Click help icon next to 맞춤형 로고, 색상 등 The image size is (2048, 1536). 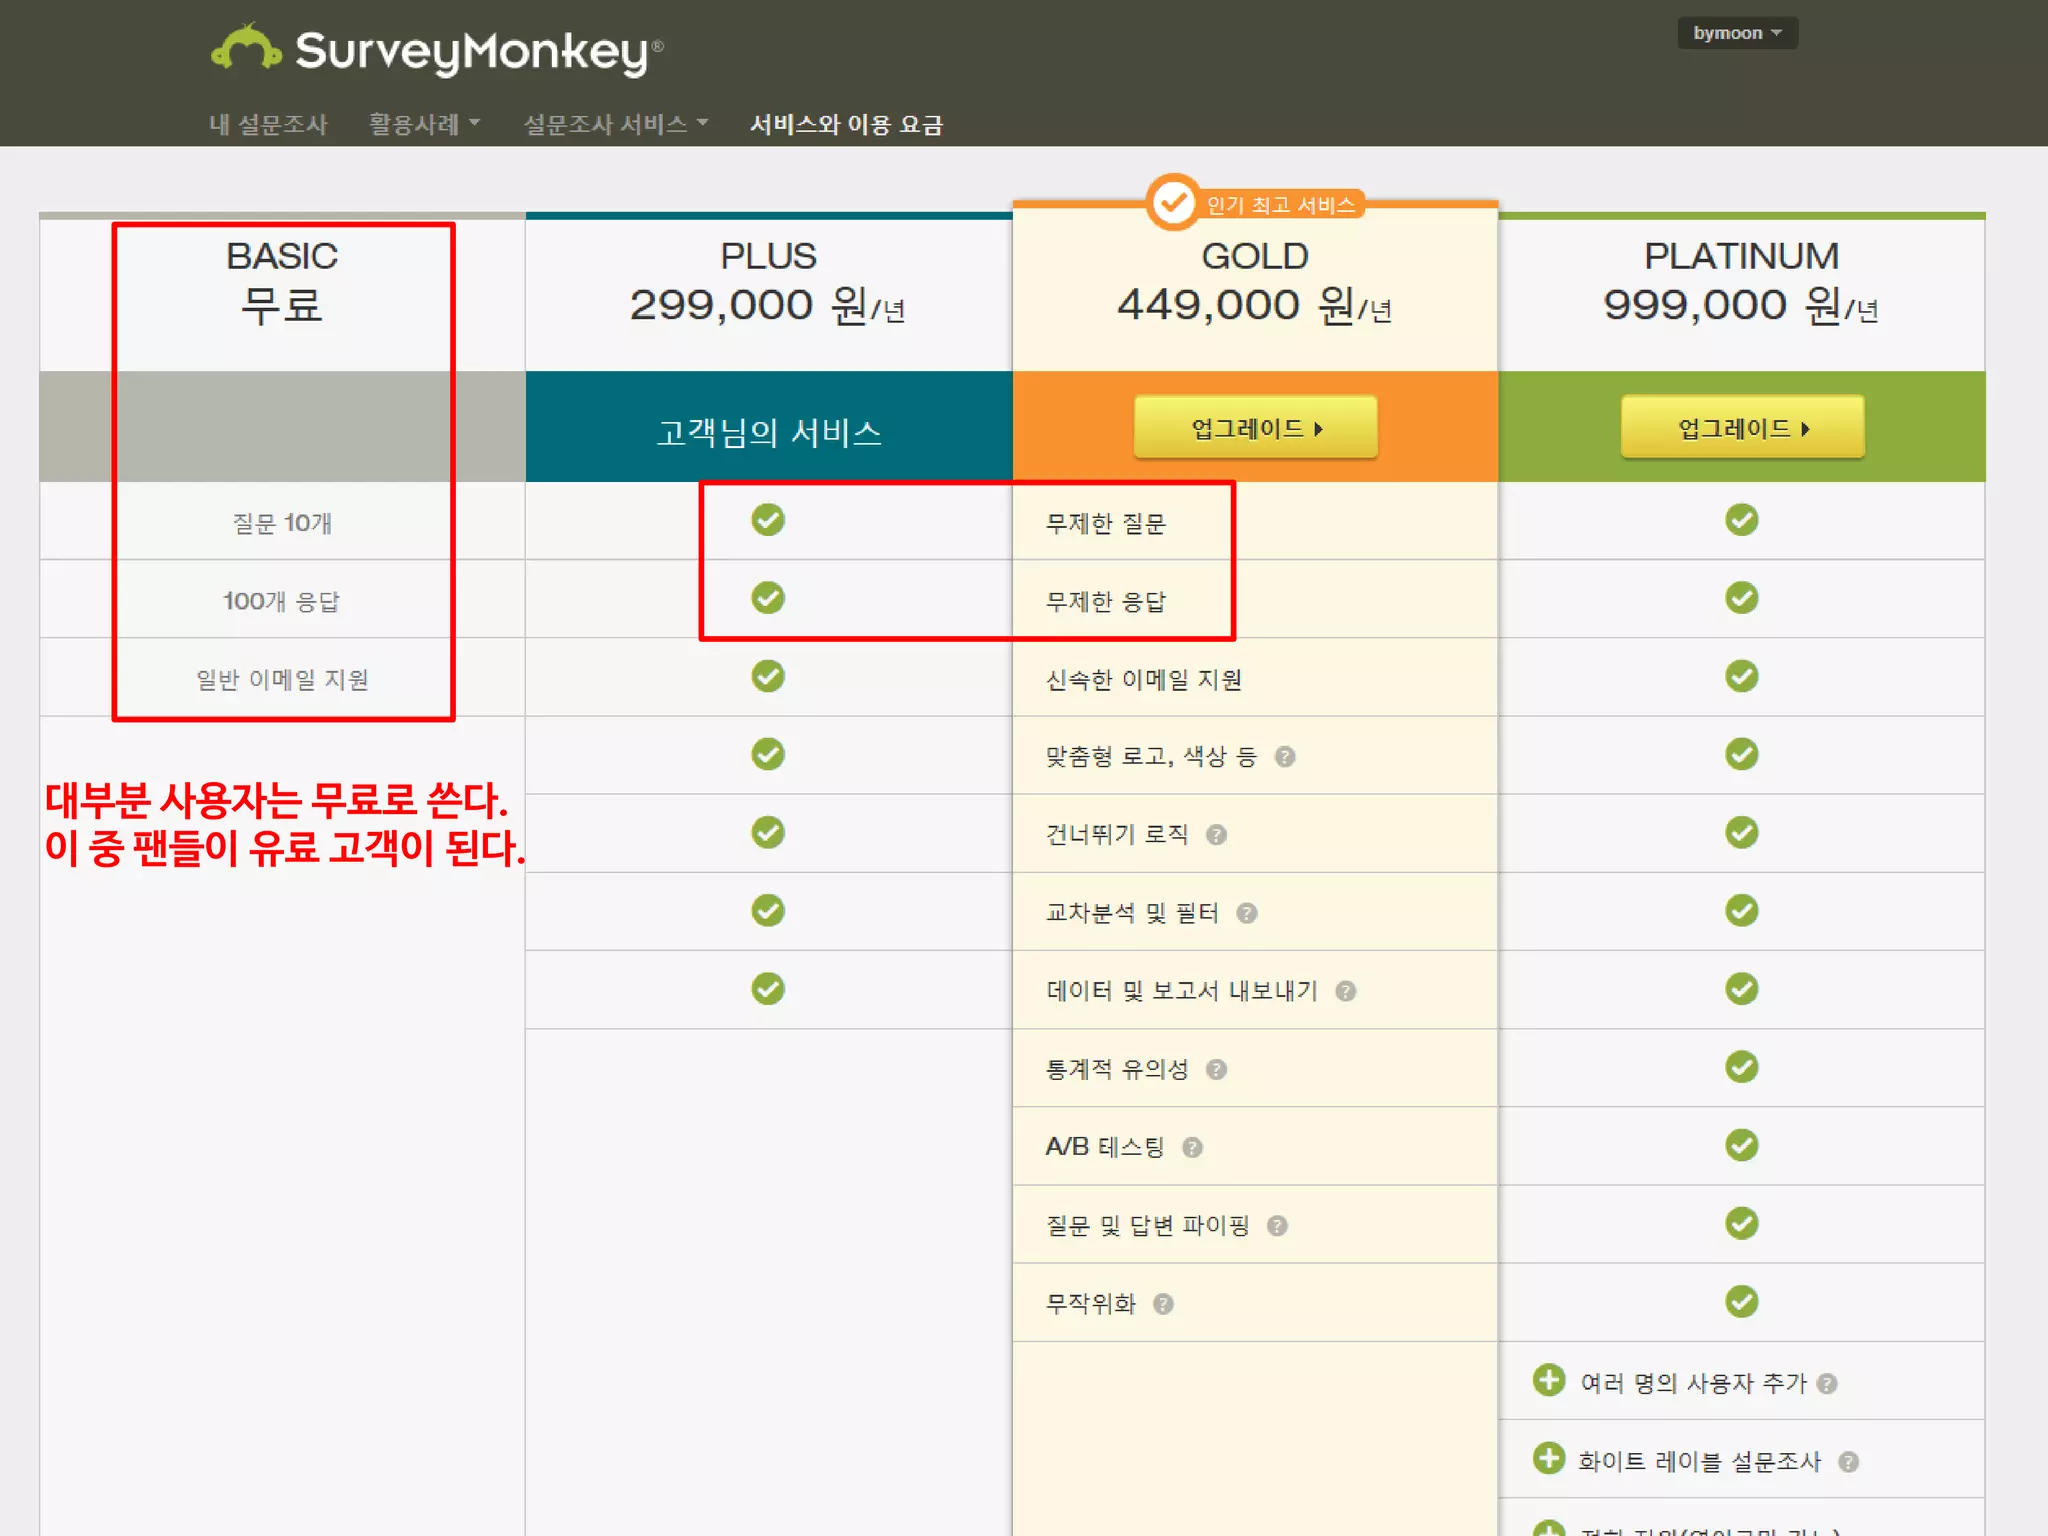point(1285,757)
